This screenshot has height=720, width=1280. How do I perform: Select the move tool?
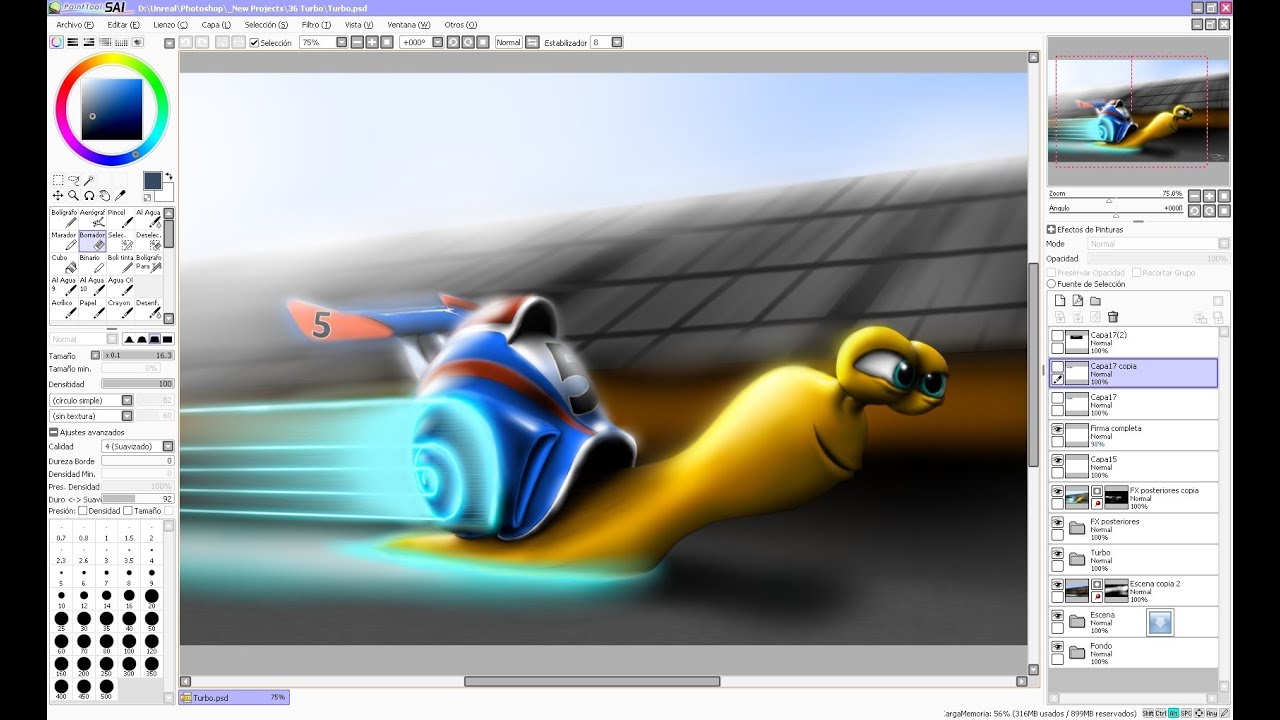click(x=57, y=196)
